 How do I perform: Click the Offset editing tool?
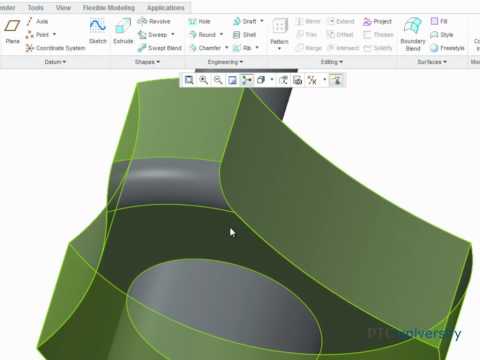[x=340, y=35]
